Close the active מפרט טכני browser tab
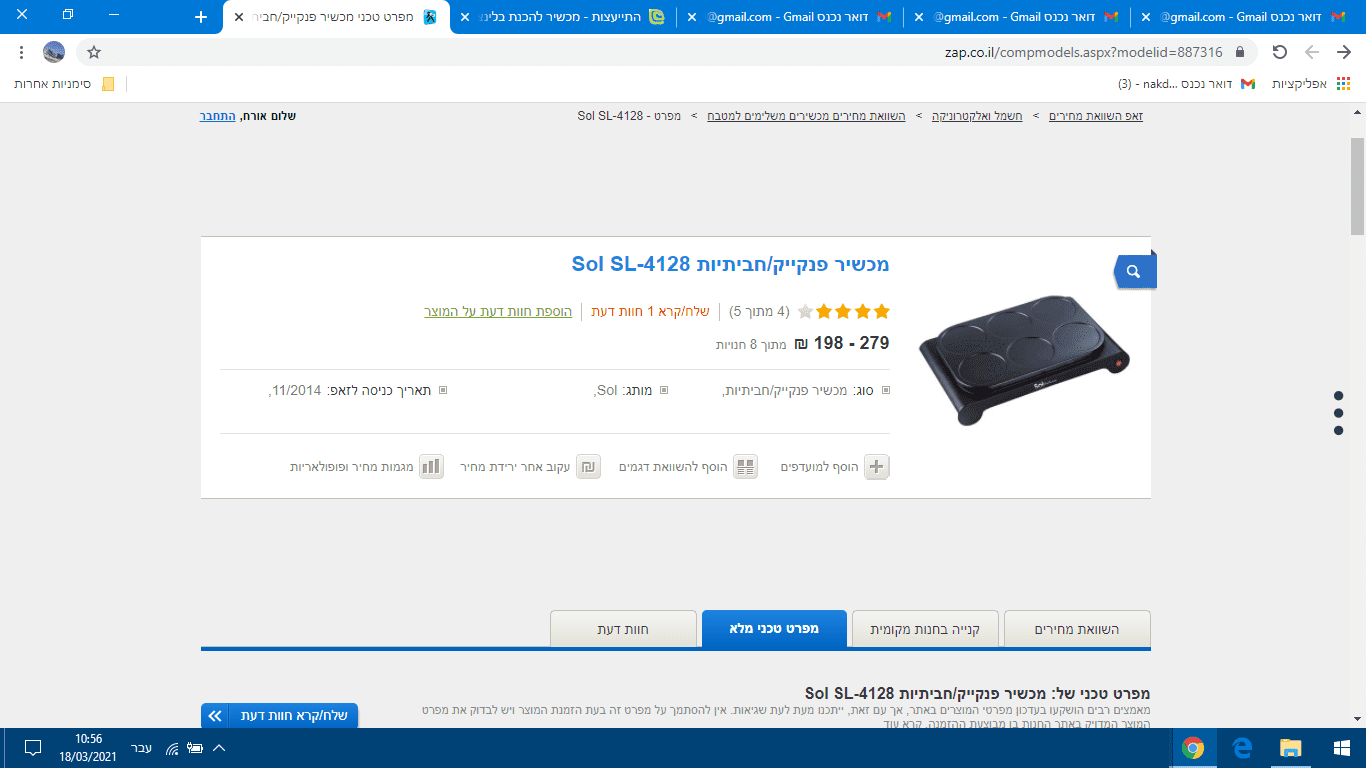1366x768 pixels. (x=238, y=17)
